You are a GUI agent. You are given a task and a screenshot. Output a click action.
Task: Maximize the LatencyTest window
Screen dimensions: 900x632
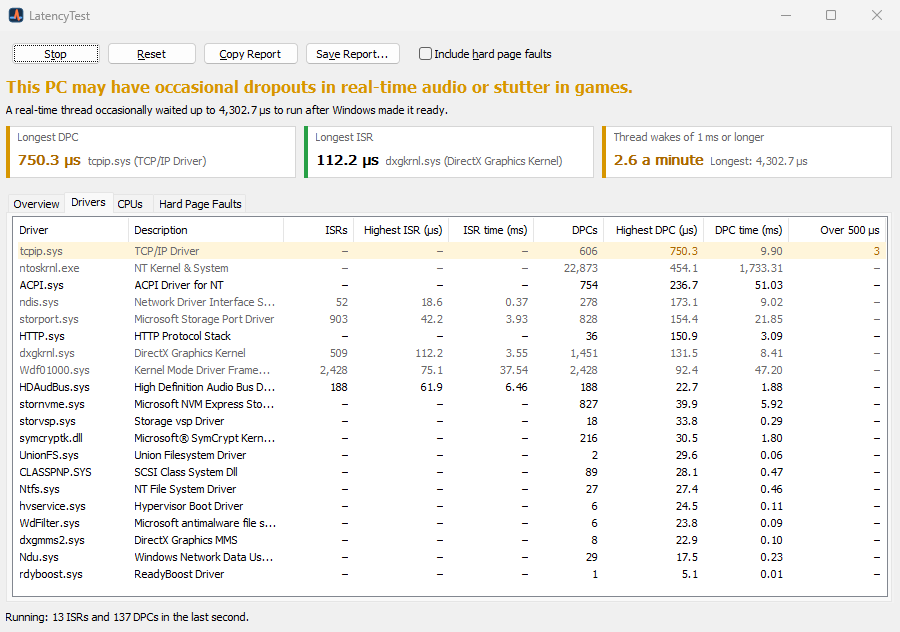point(831,15)
